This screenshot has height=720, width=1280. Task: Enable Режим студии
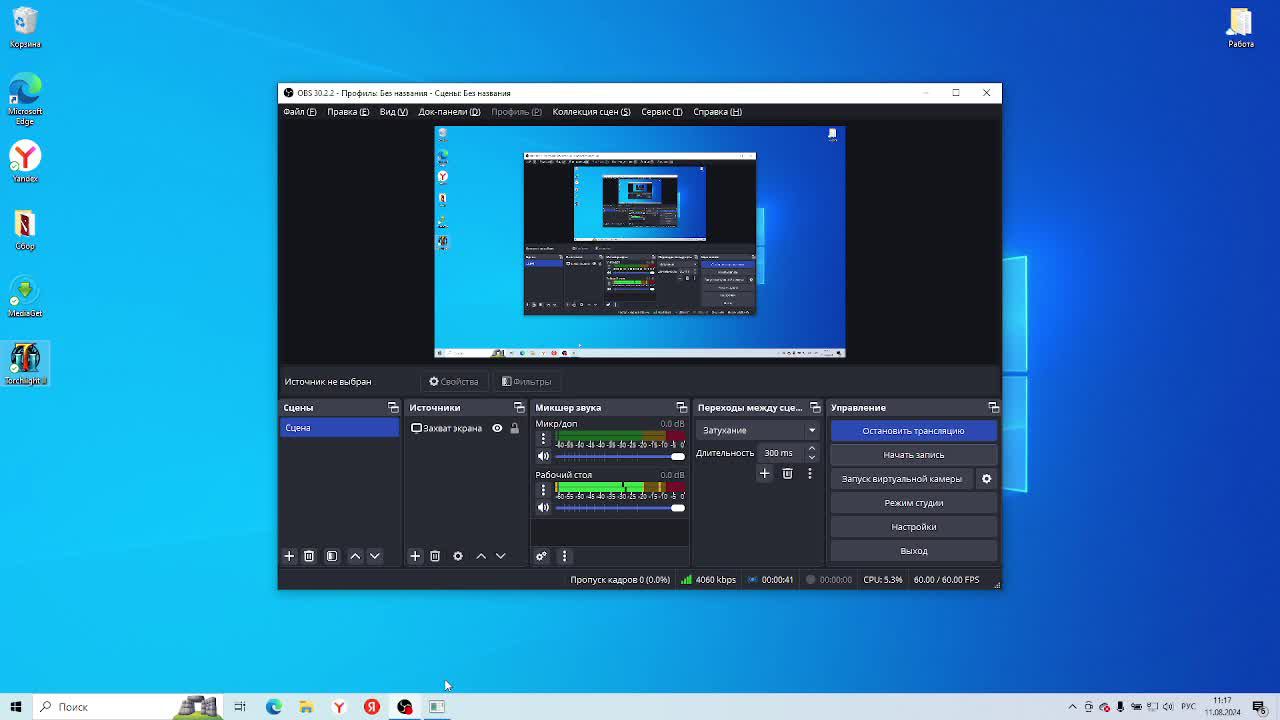(913, 503)
